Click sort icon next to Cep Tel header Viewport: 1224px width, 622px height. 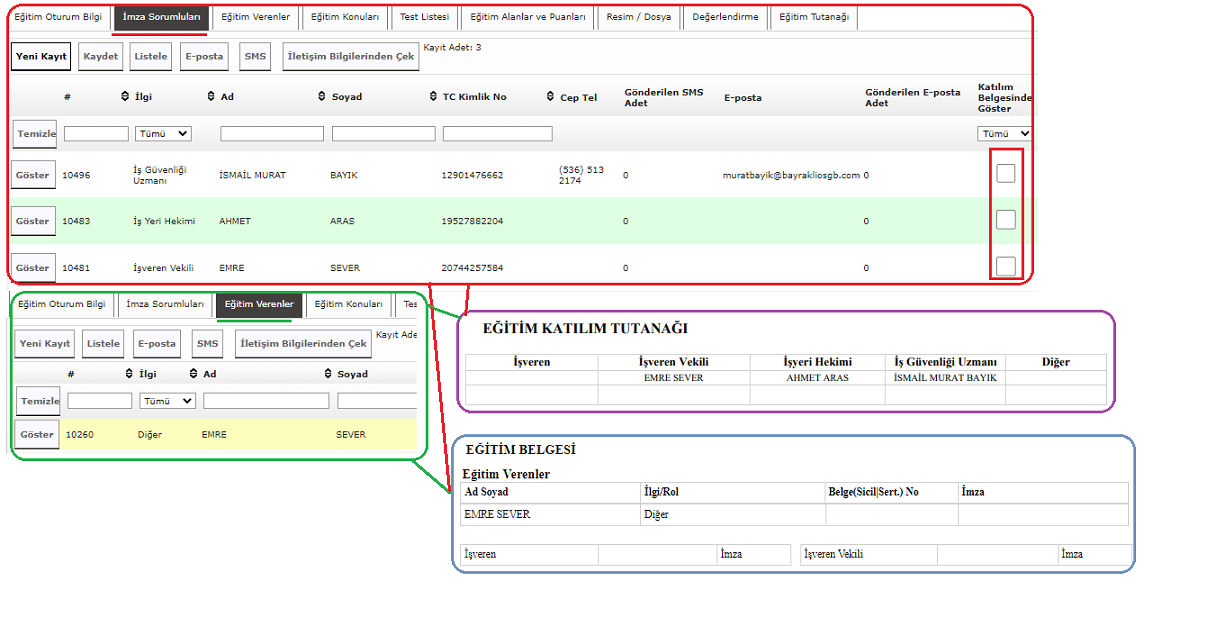[551, 97]
